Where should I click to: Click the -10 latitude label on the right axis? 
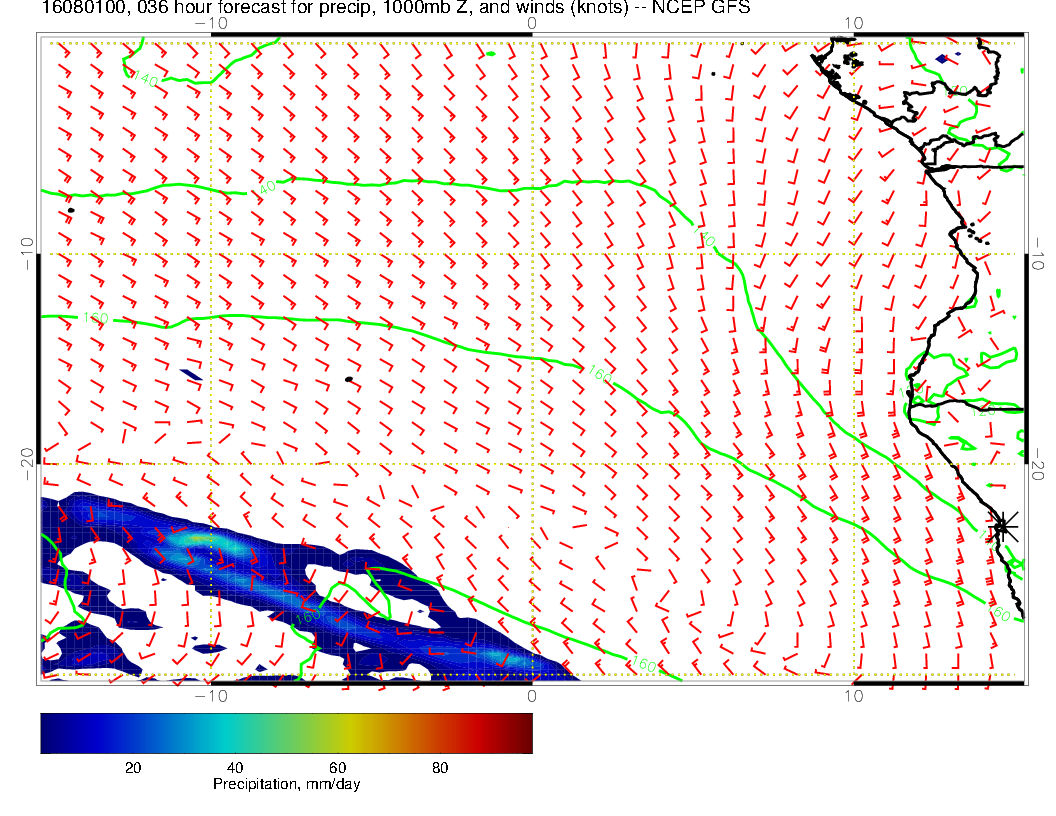coord(1040,253)
